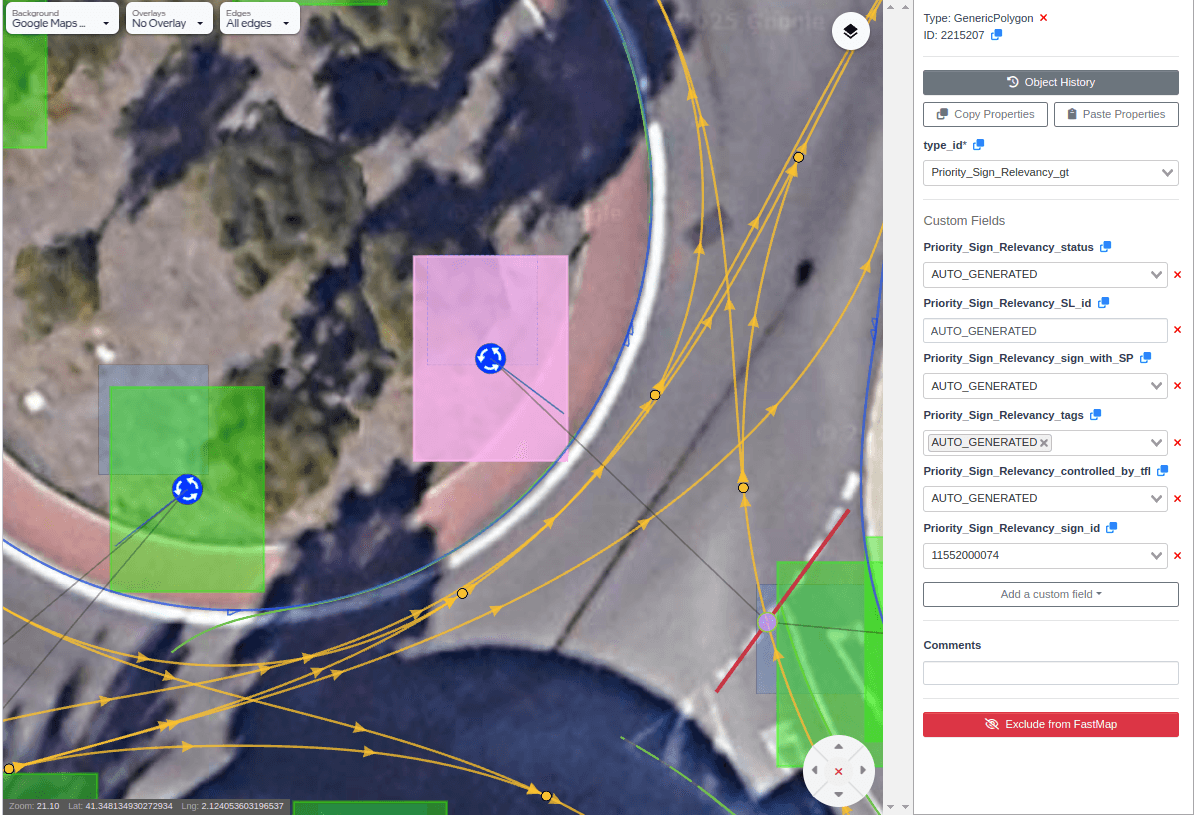
Task: Click the roundabout sign icon on green polygon
Action: pos(187,489)
